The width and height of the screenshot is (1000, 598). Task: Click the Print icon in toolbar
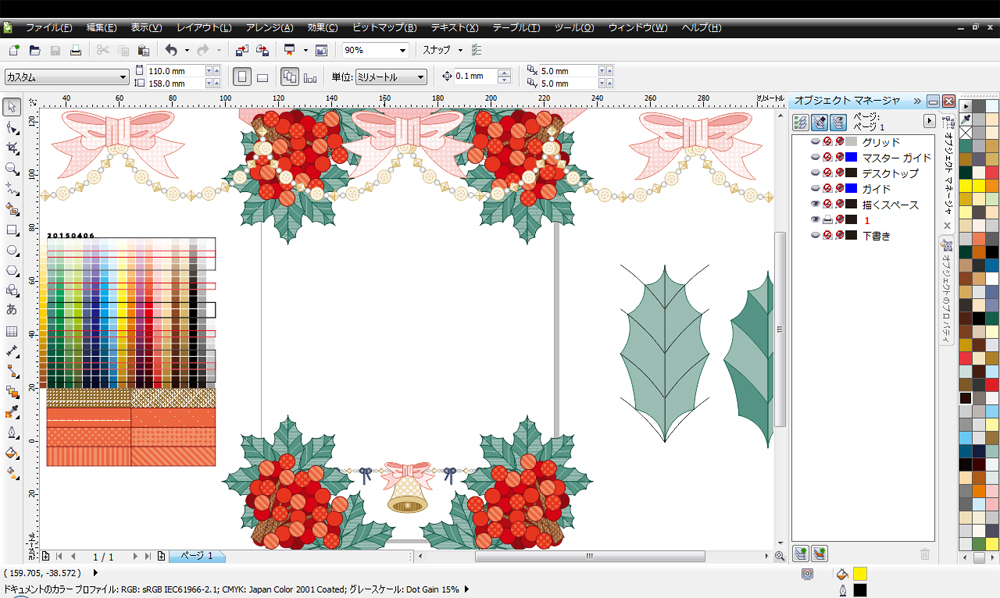point(75,50)
